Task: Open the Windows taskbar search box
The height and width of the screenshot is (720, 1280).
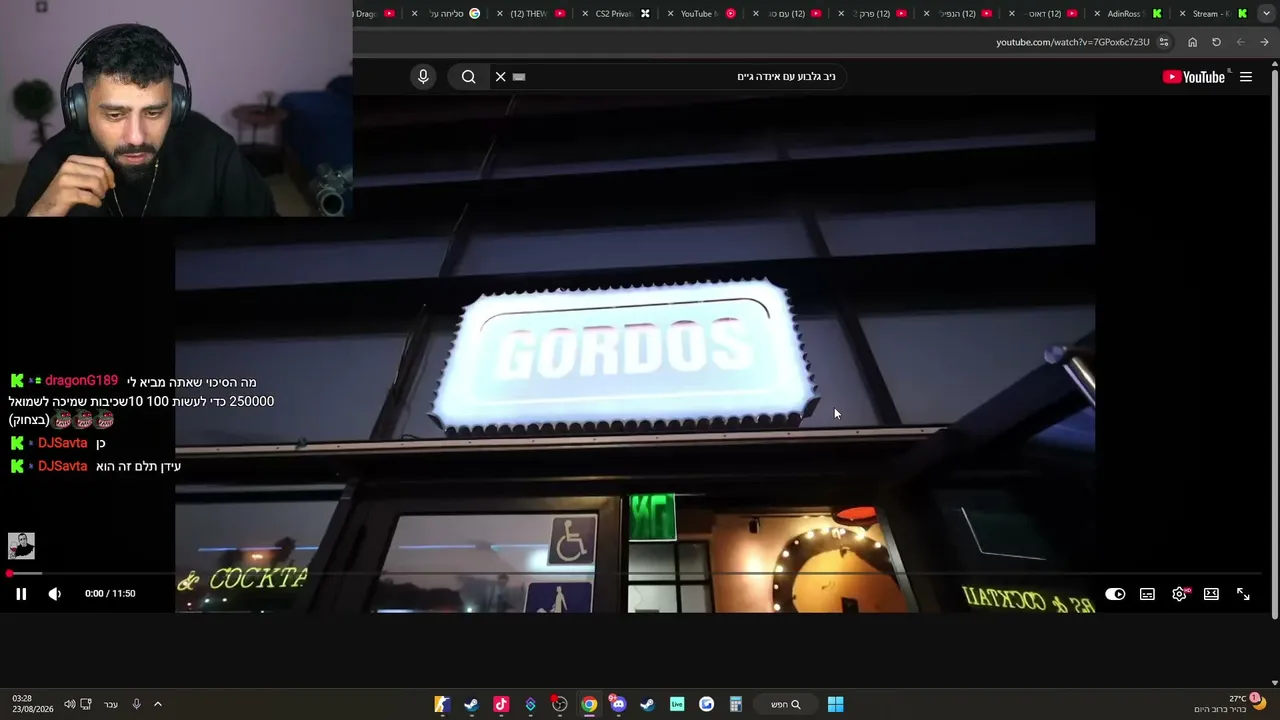Action: pyautogui.click(x=785, y=704)
